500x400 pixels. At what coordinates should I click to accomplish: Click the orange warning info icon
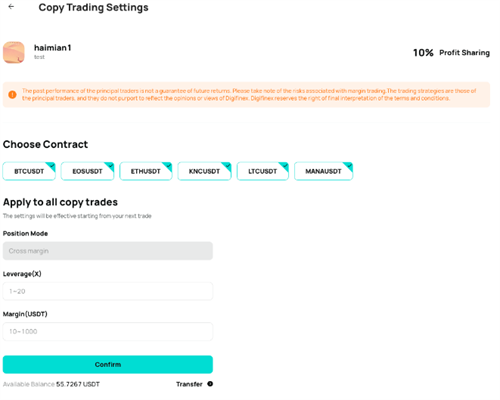click(x=12, y=95)
